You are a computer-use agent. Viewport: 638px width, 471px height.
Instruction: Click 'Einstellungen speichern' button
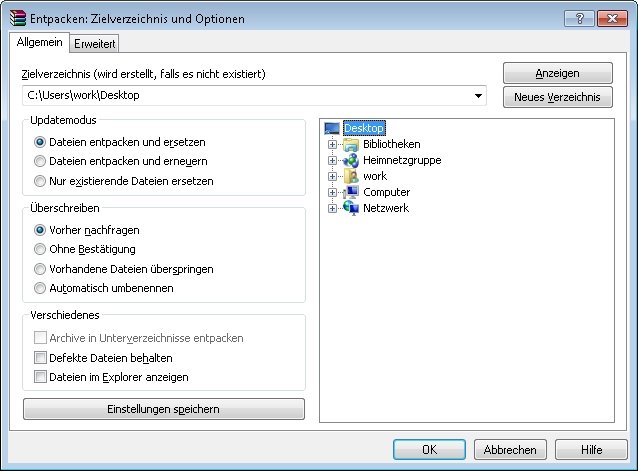[164, 409]
